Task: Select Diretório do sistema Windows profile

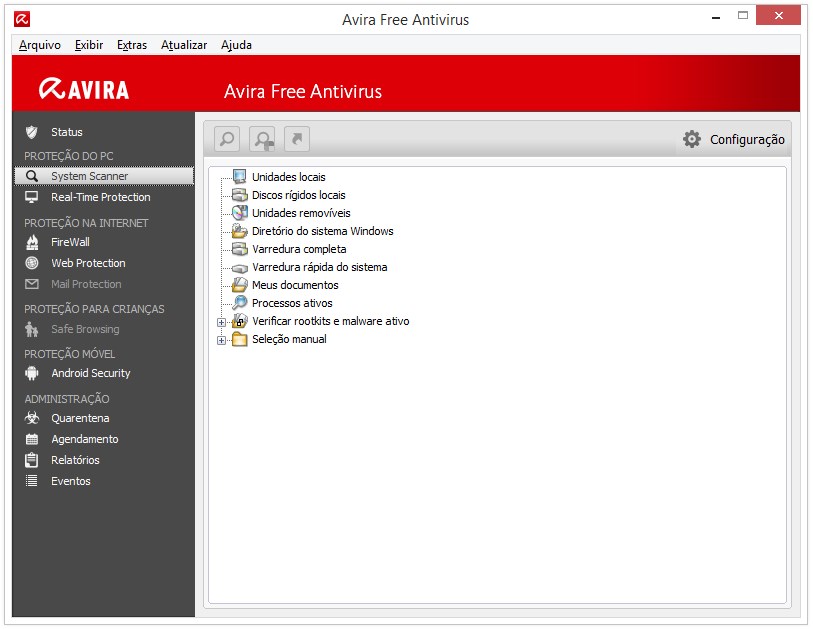Action: coord(323,231)
